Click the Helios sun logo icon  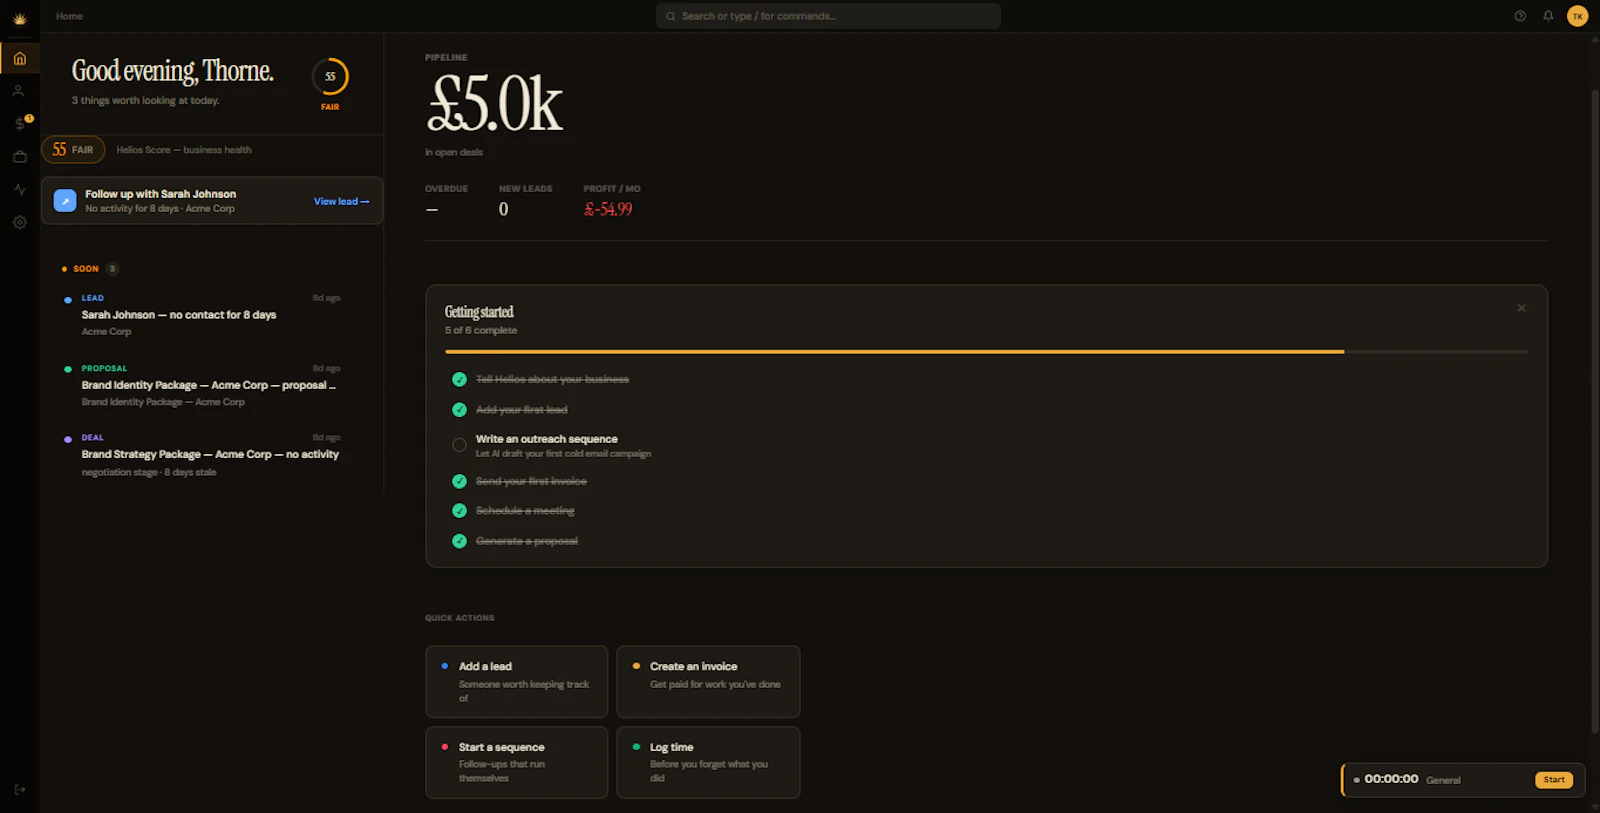(19, 17)
